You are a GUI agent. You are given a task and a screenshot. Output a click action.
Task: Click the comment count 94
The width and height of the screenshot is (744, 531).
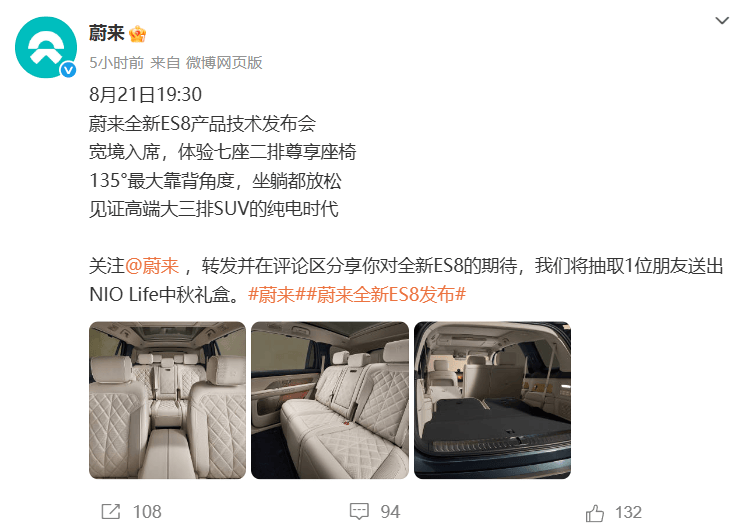point(390,512)
